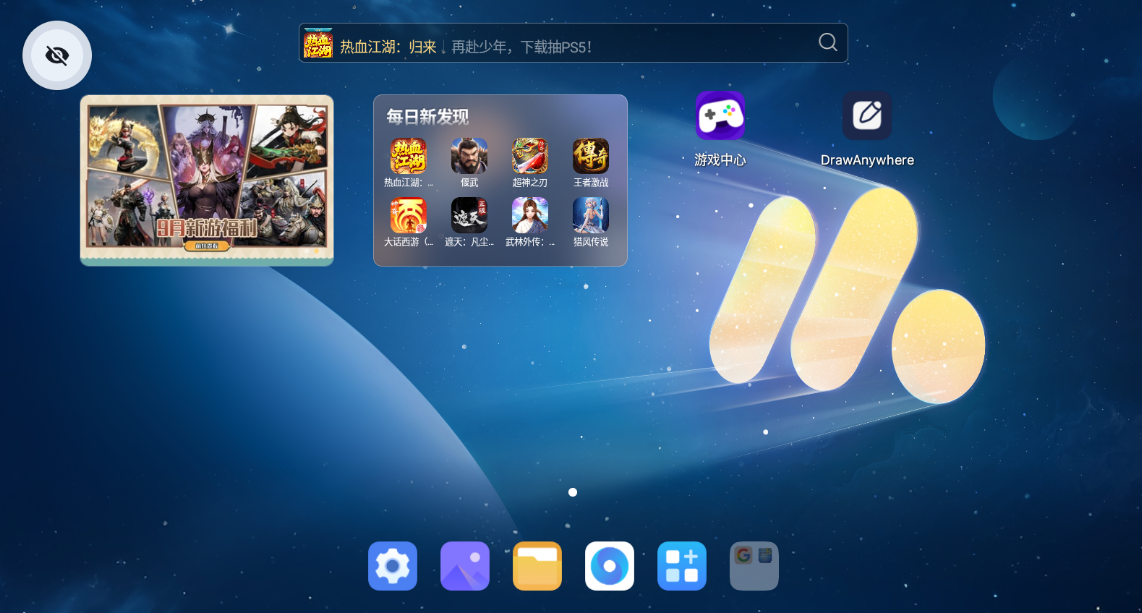Viewport: 1142px width, 613px height.
Task: Launch the browser from the dock
Action: [609, 565]
